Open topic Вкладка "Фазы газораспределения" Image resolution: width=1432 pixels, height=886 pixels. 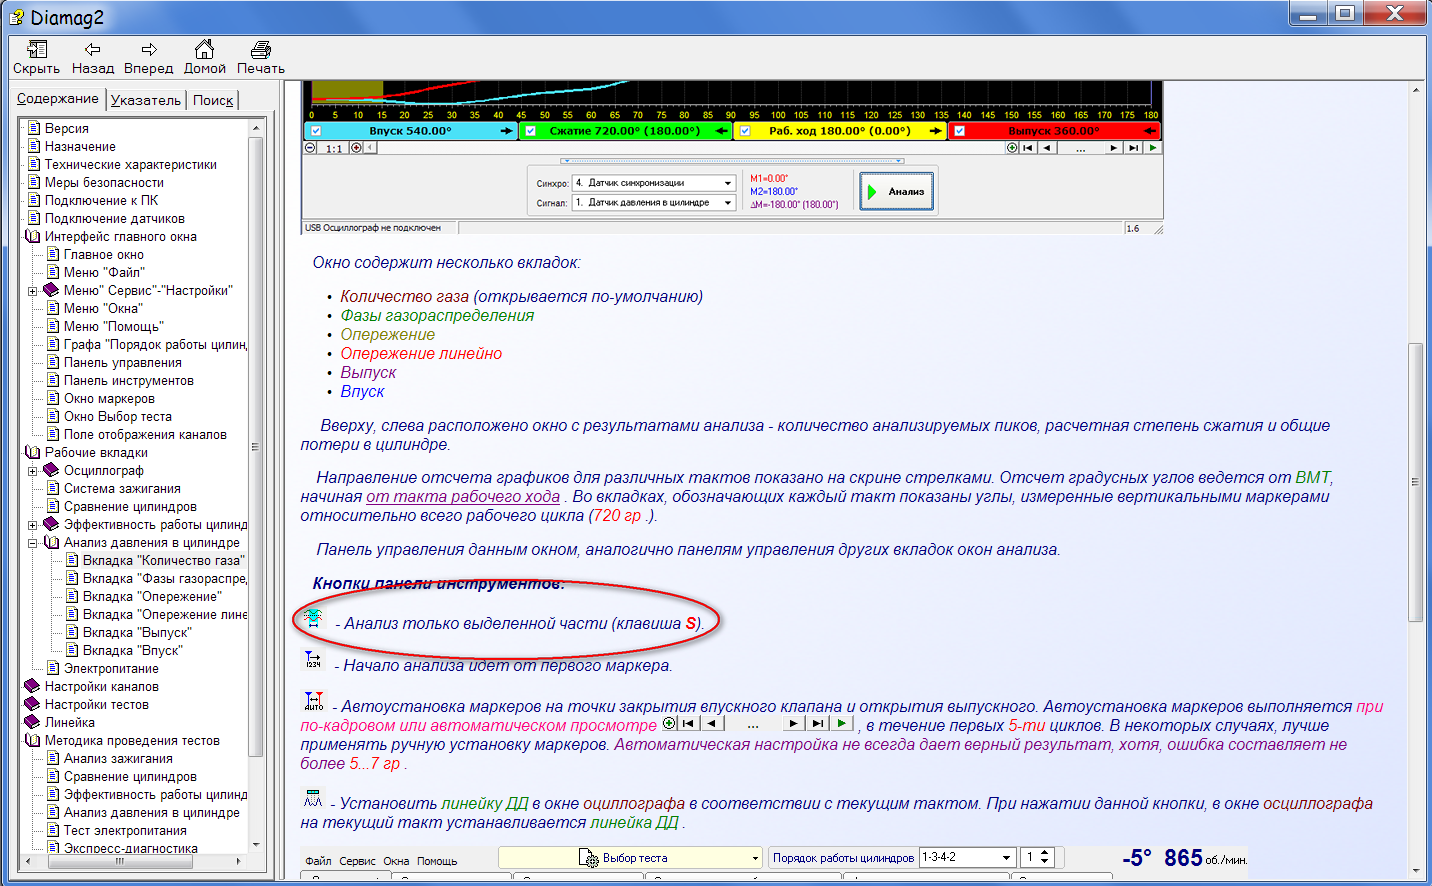165,579
